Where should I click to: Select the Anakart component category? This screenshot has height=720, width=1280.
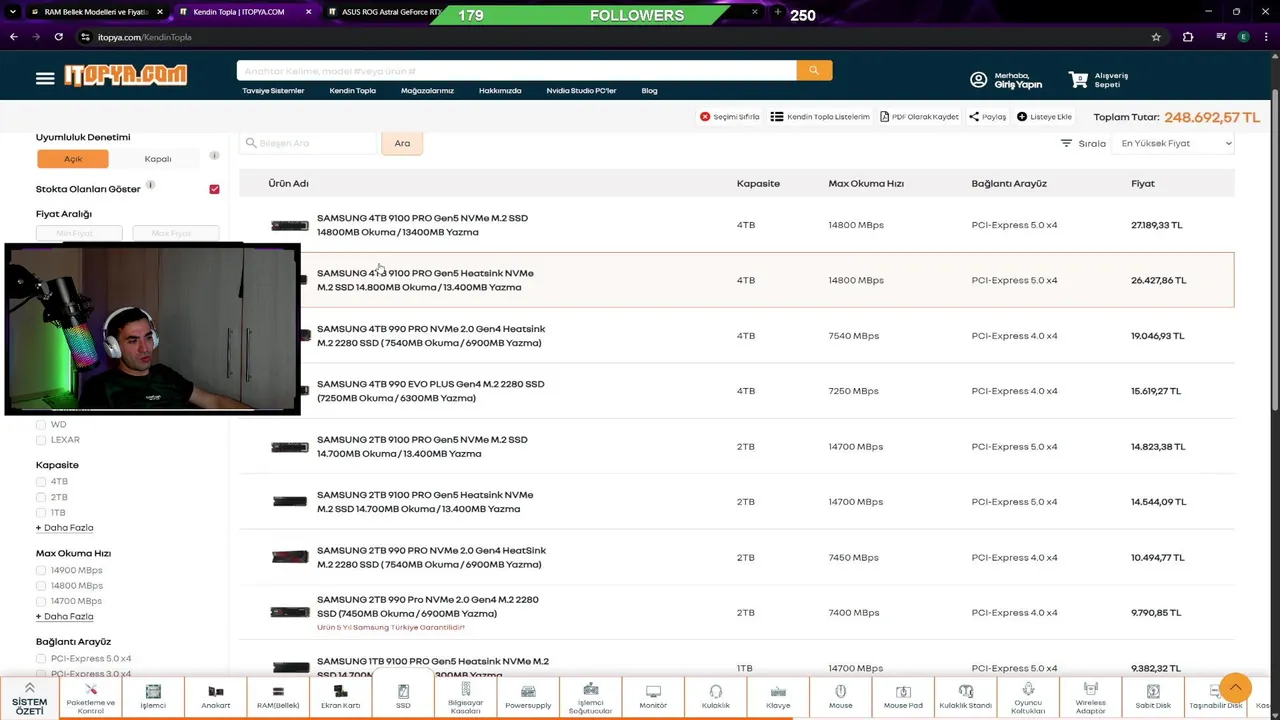216,698
